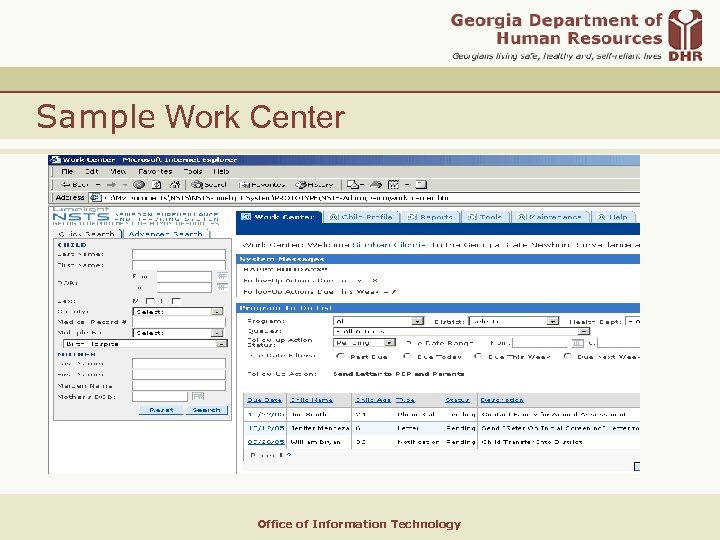Screen dimensions: 720x540
Task: Click the Mail toolbar icon
Action: [353, 185]
